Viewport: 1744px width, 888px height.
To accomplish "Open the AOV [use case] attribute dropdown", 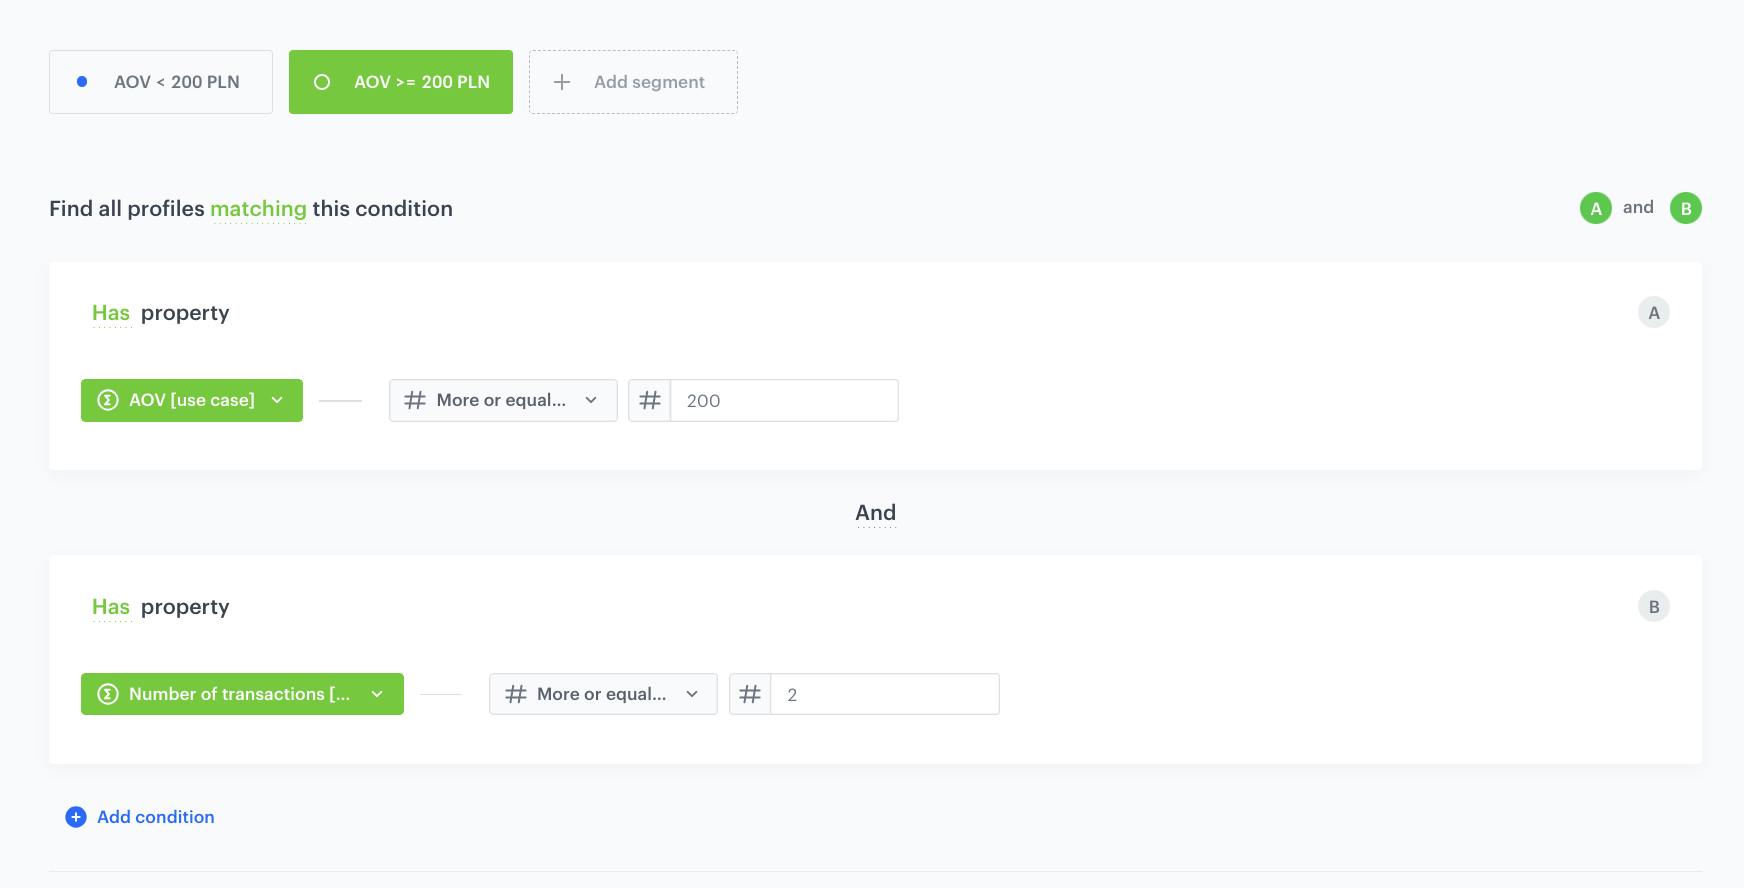I will (192, 400).
